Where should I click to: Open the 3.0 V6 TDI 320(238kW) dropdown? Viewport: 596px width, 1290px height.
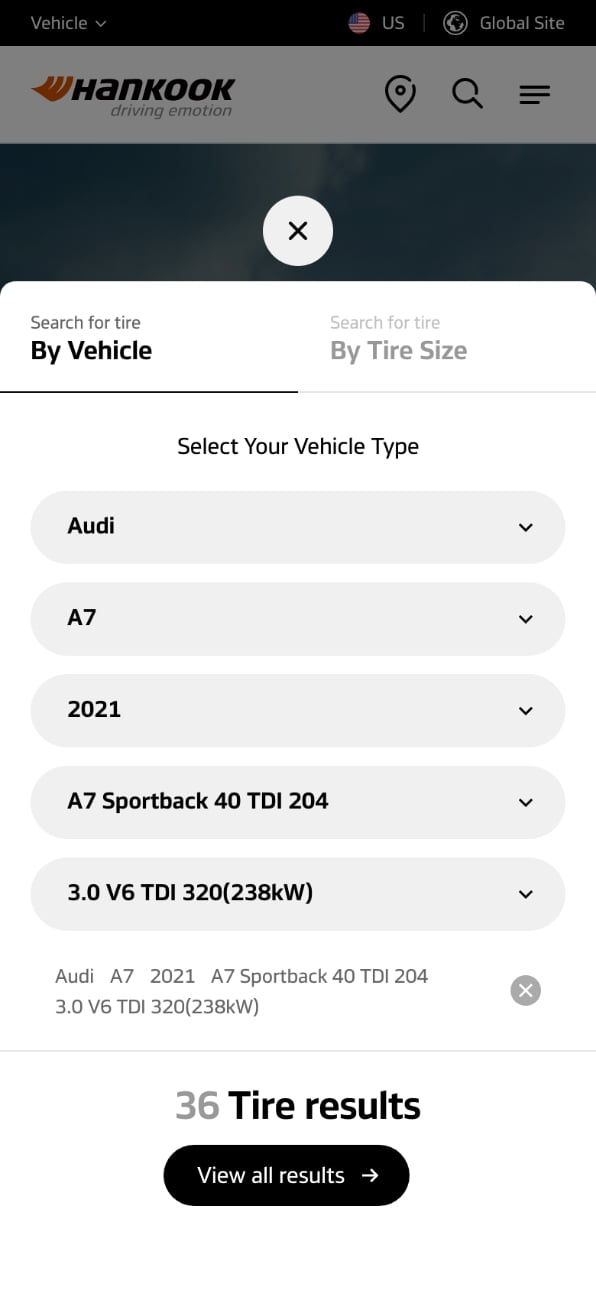tap(298, 894)
